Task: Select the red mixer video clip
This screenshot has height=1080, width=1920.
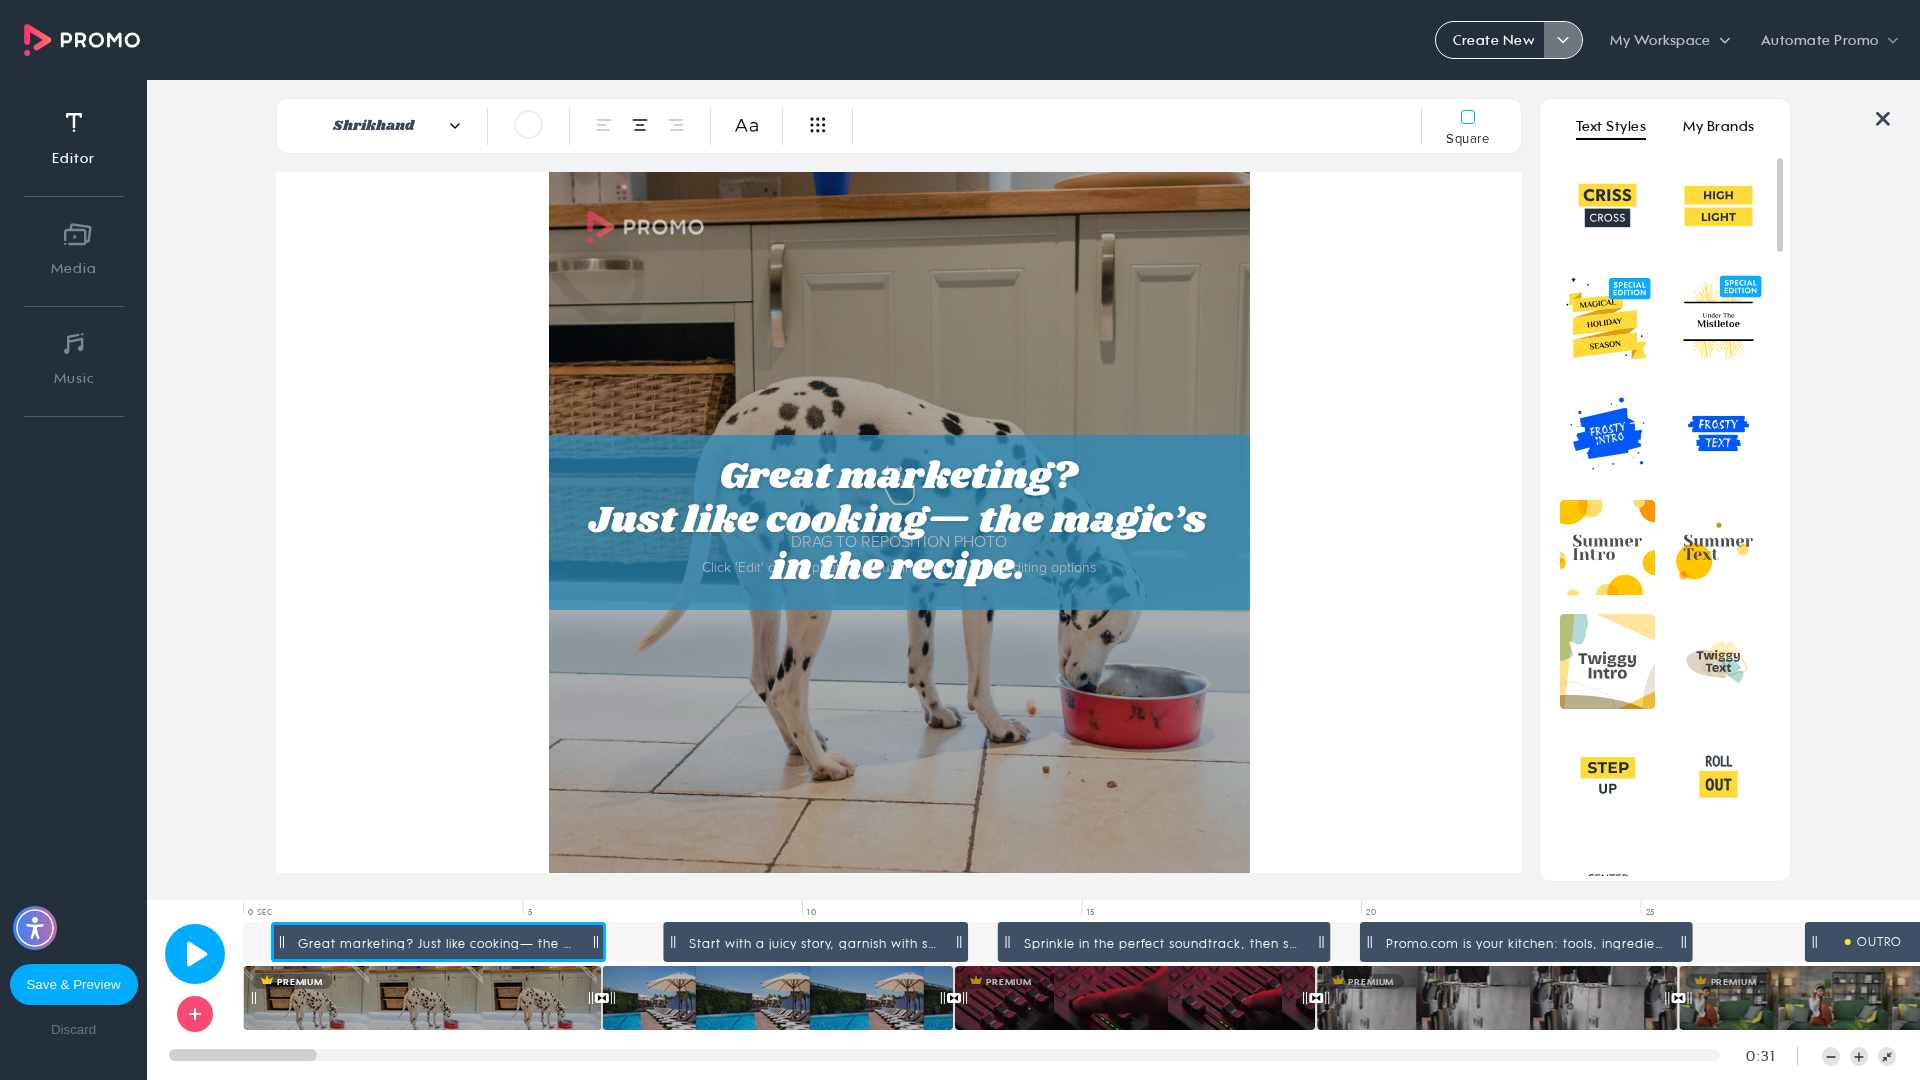Action: [x=1135, y=998]
